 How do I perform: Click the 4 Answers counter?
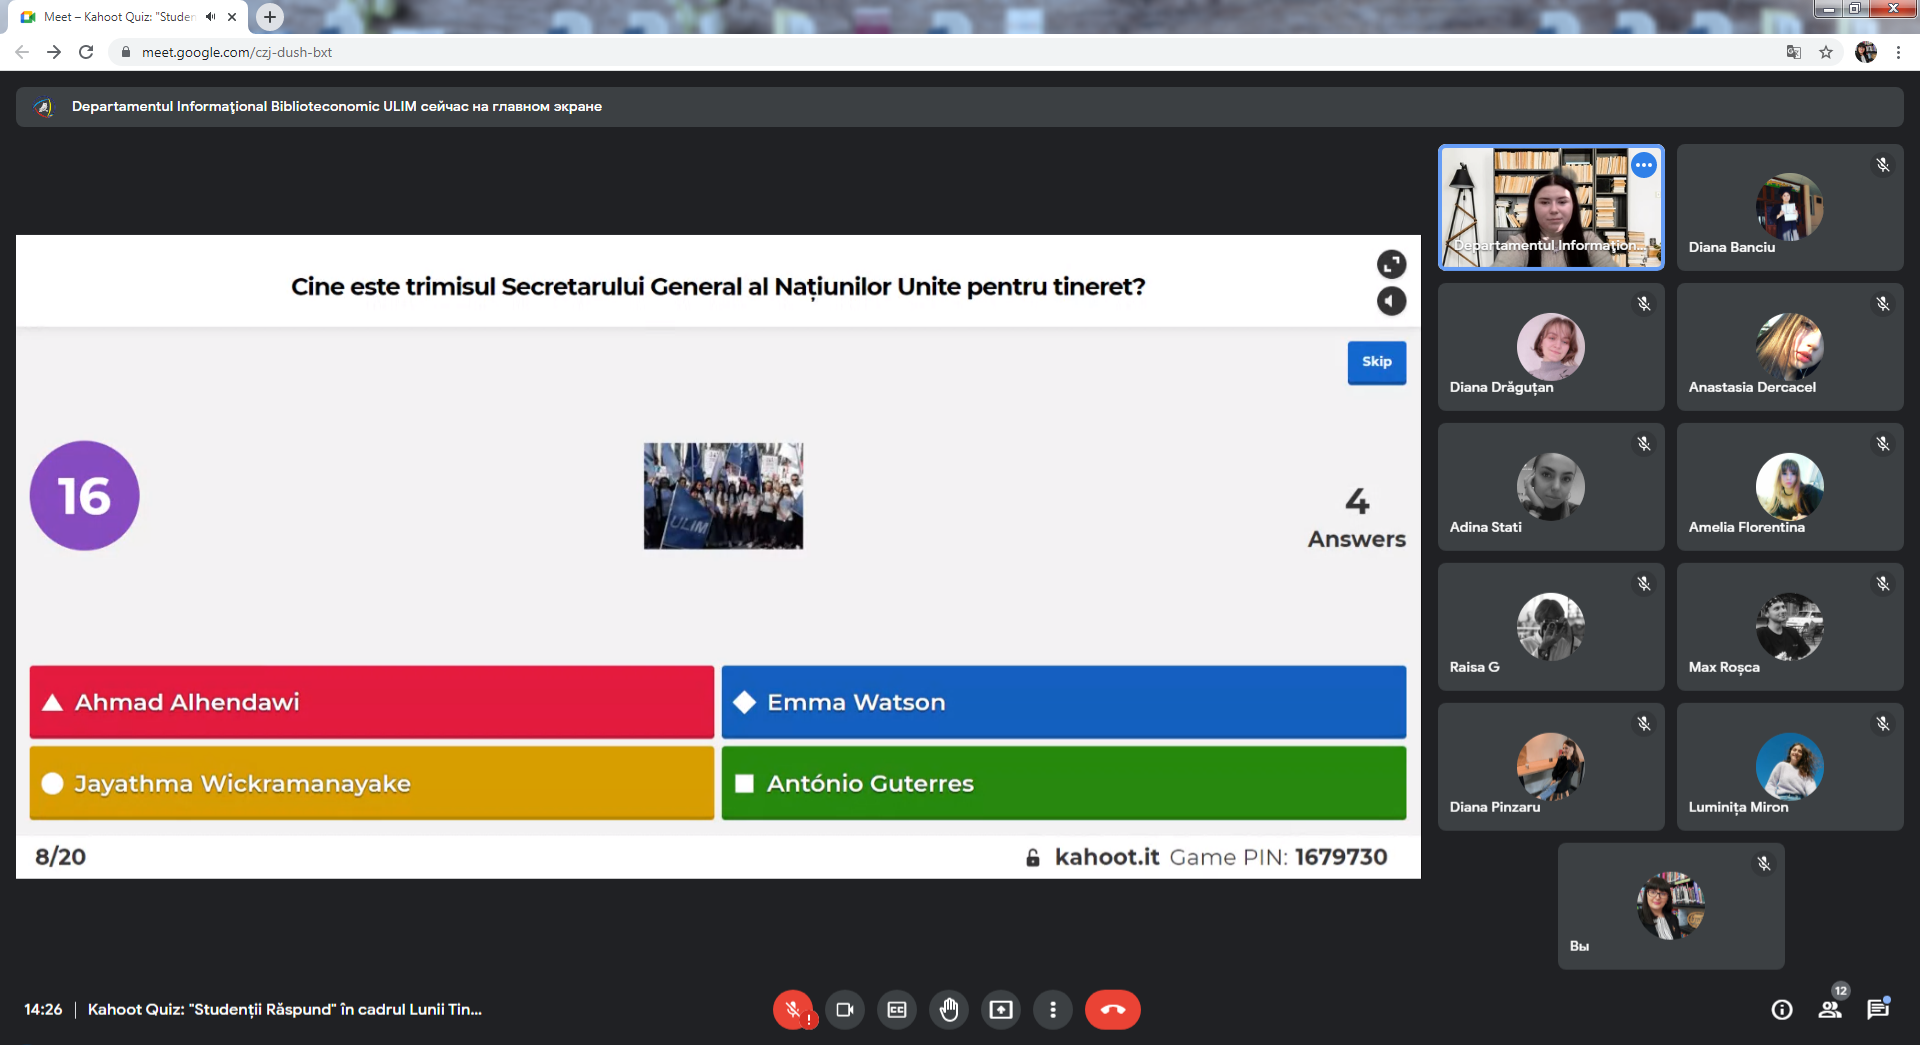(1357, 518)
